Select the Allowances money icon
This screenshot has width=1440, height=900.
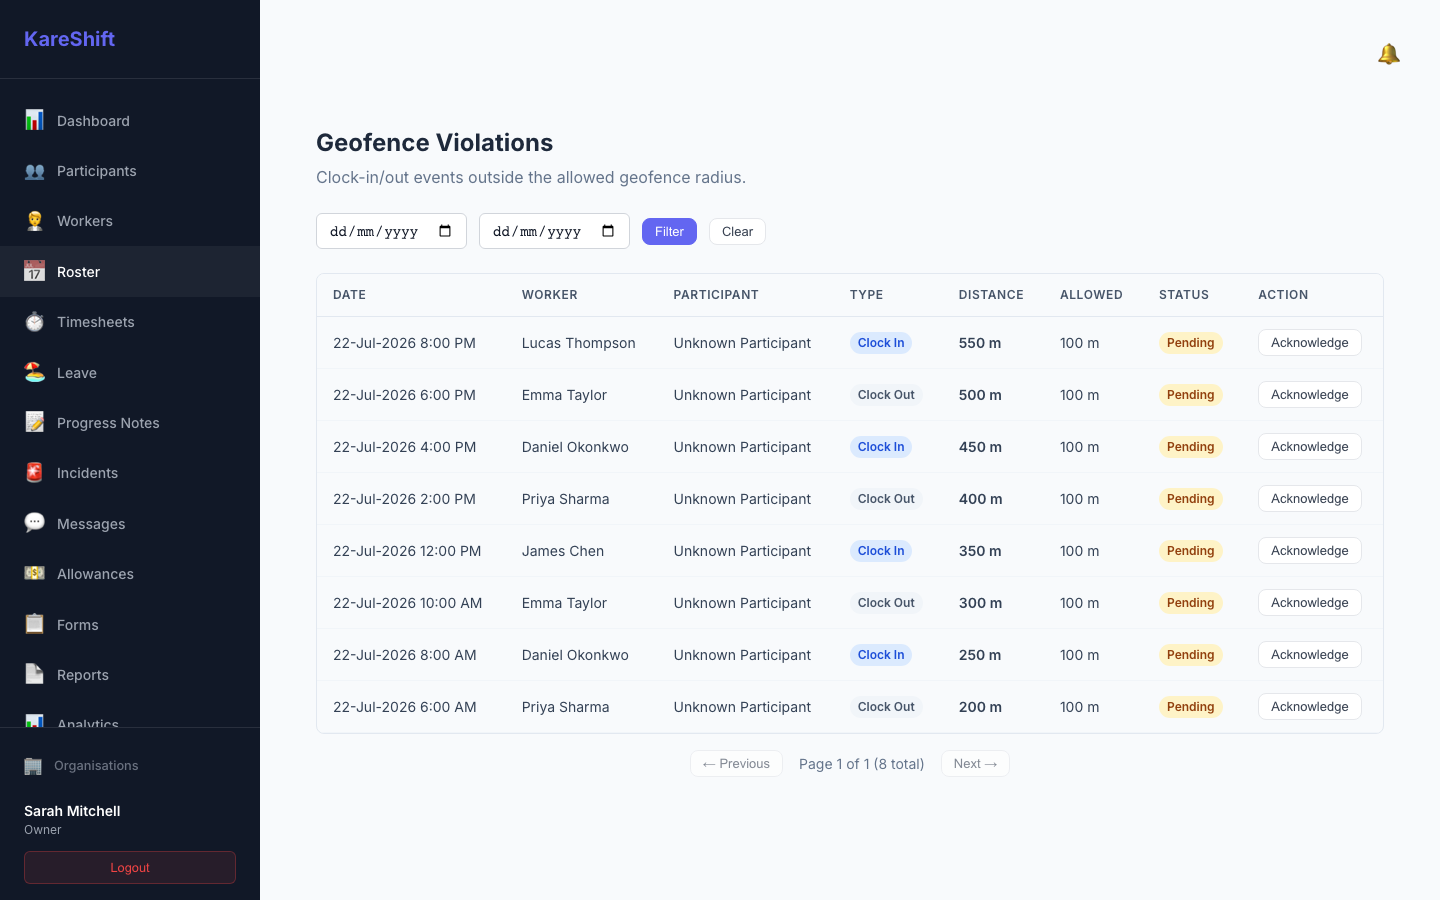(34, 574)
